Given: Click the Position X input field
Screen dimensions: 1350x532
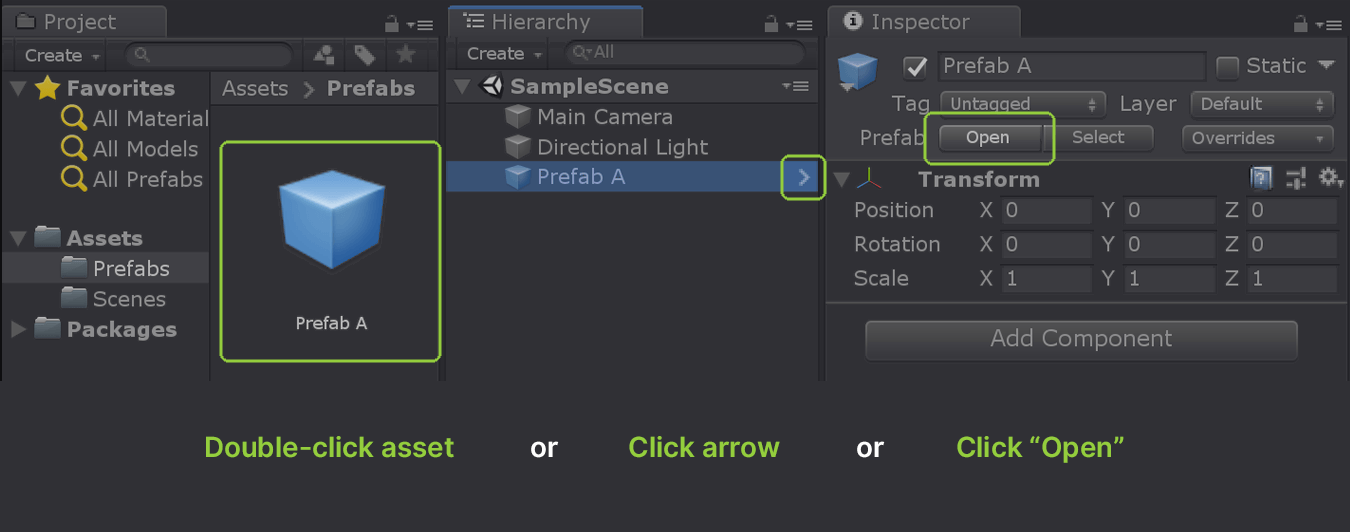Looking at the screenshot, I should click(1046, 211).
